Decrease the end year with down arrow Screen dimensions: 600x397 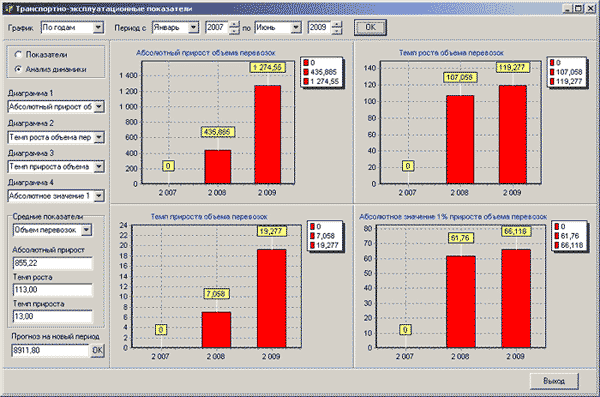pyautogui.click(x=337, y=31)
